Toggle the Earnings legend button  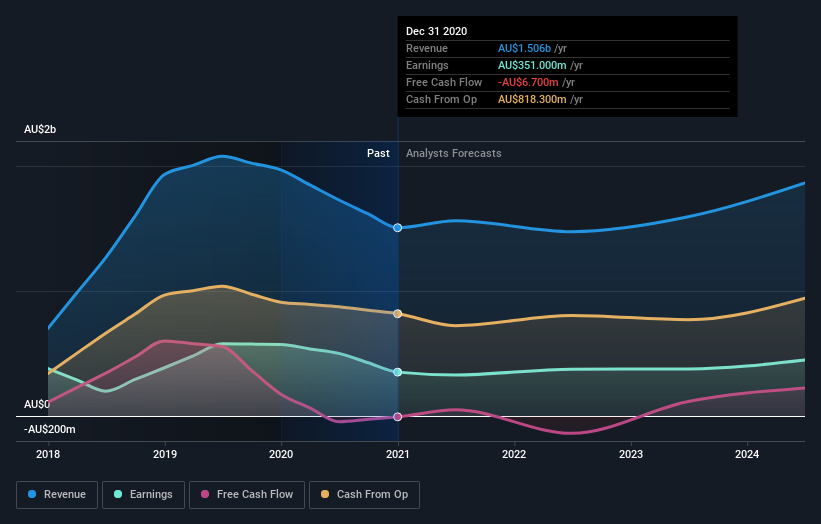click(x=143, y=495)
